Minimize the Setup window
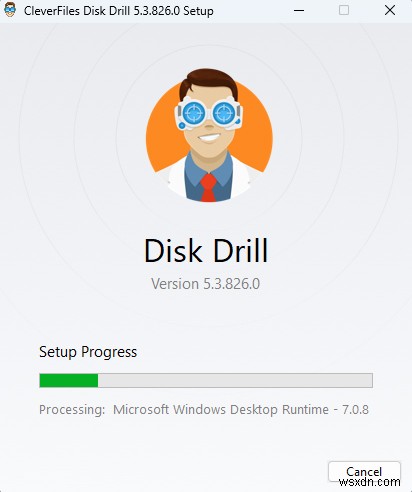Screen dimensions: 412x492 [x=299, y=10]
